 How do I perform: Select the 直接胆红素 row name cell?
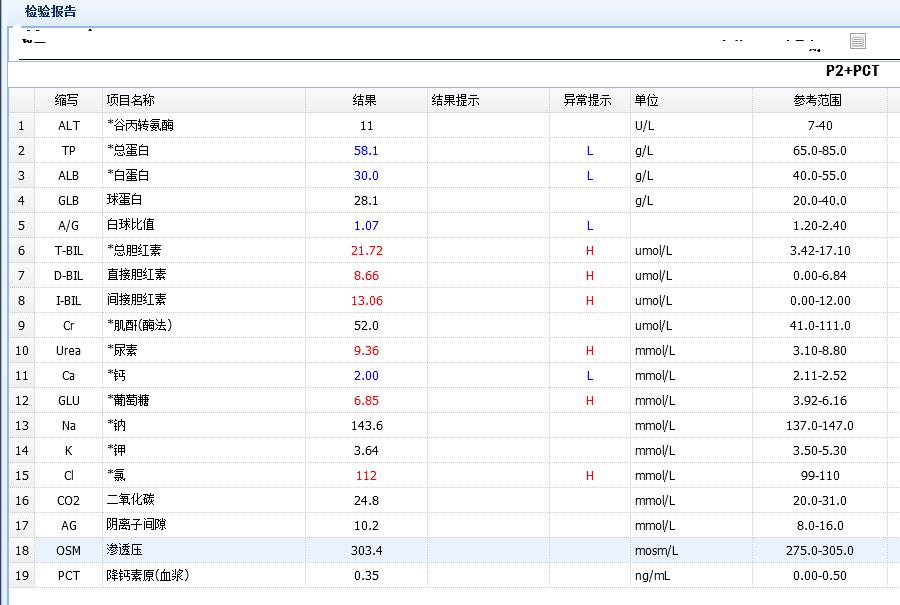137,275
